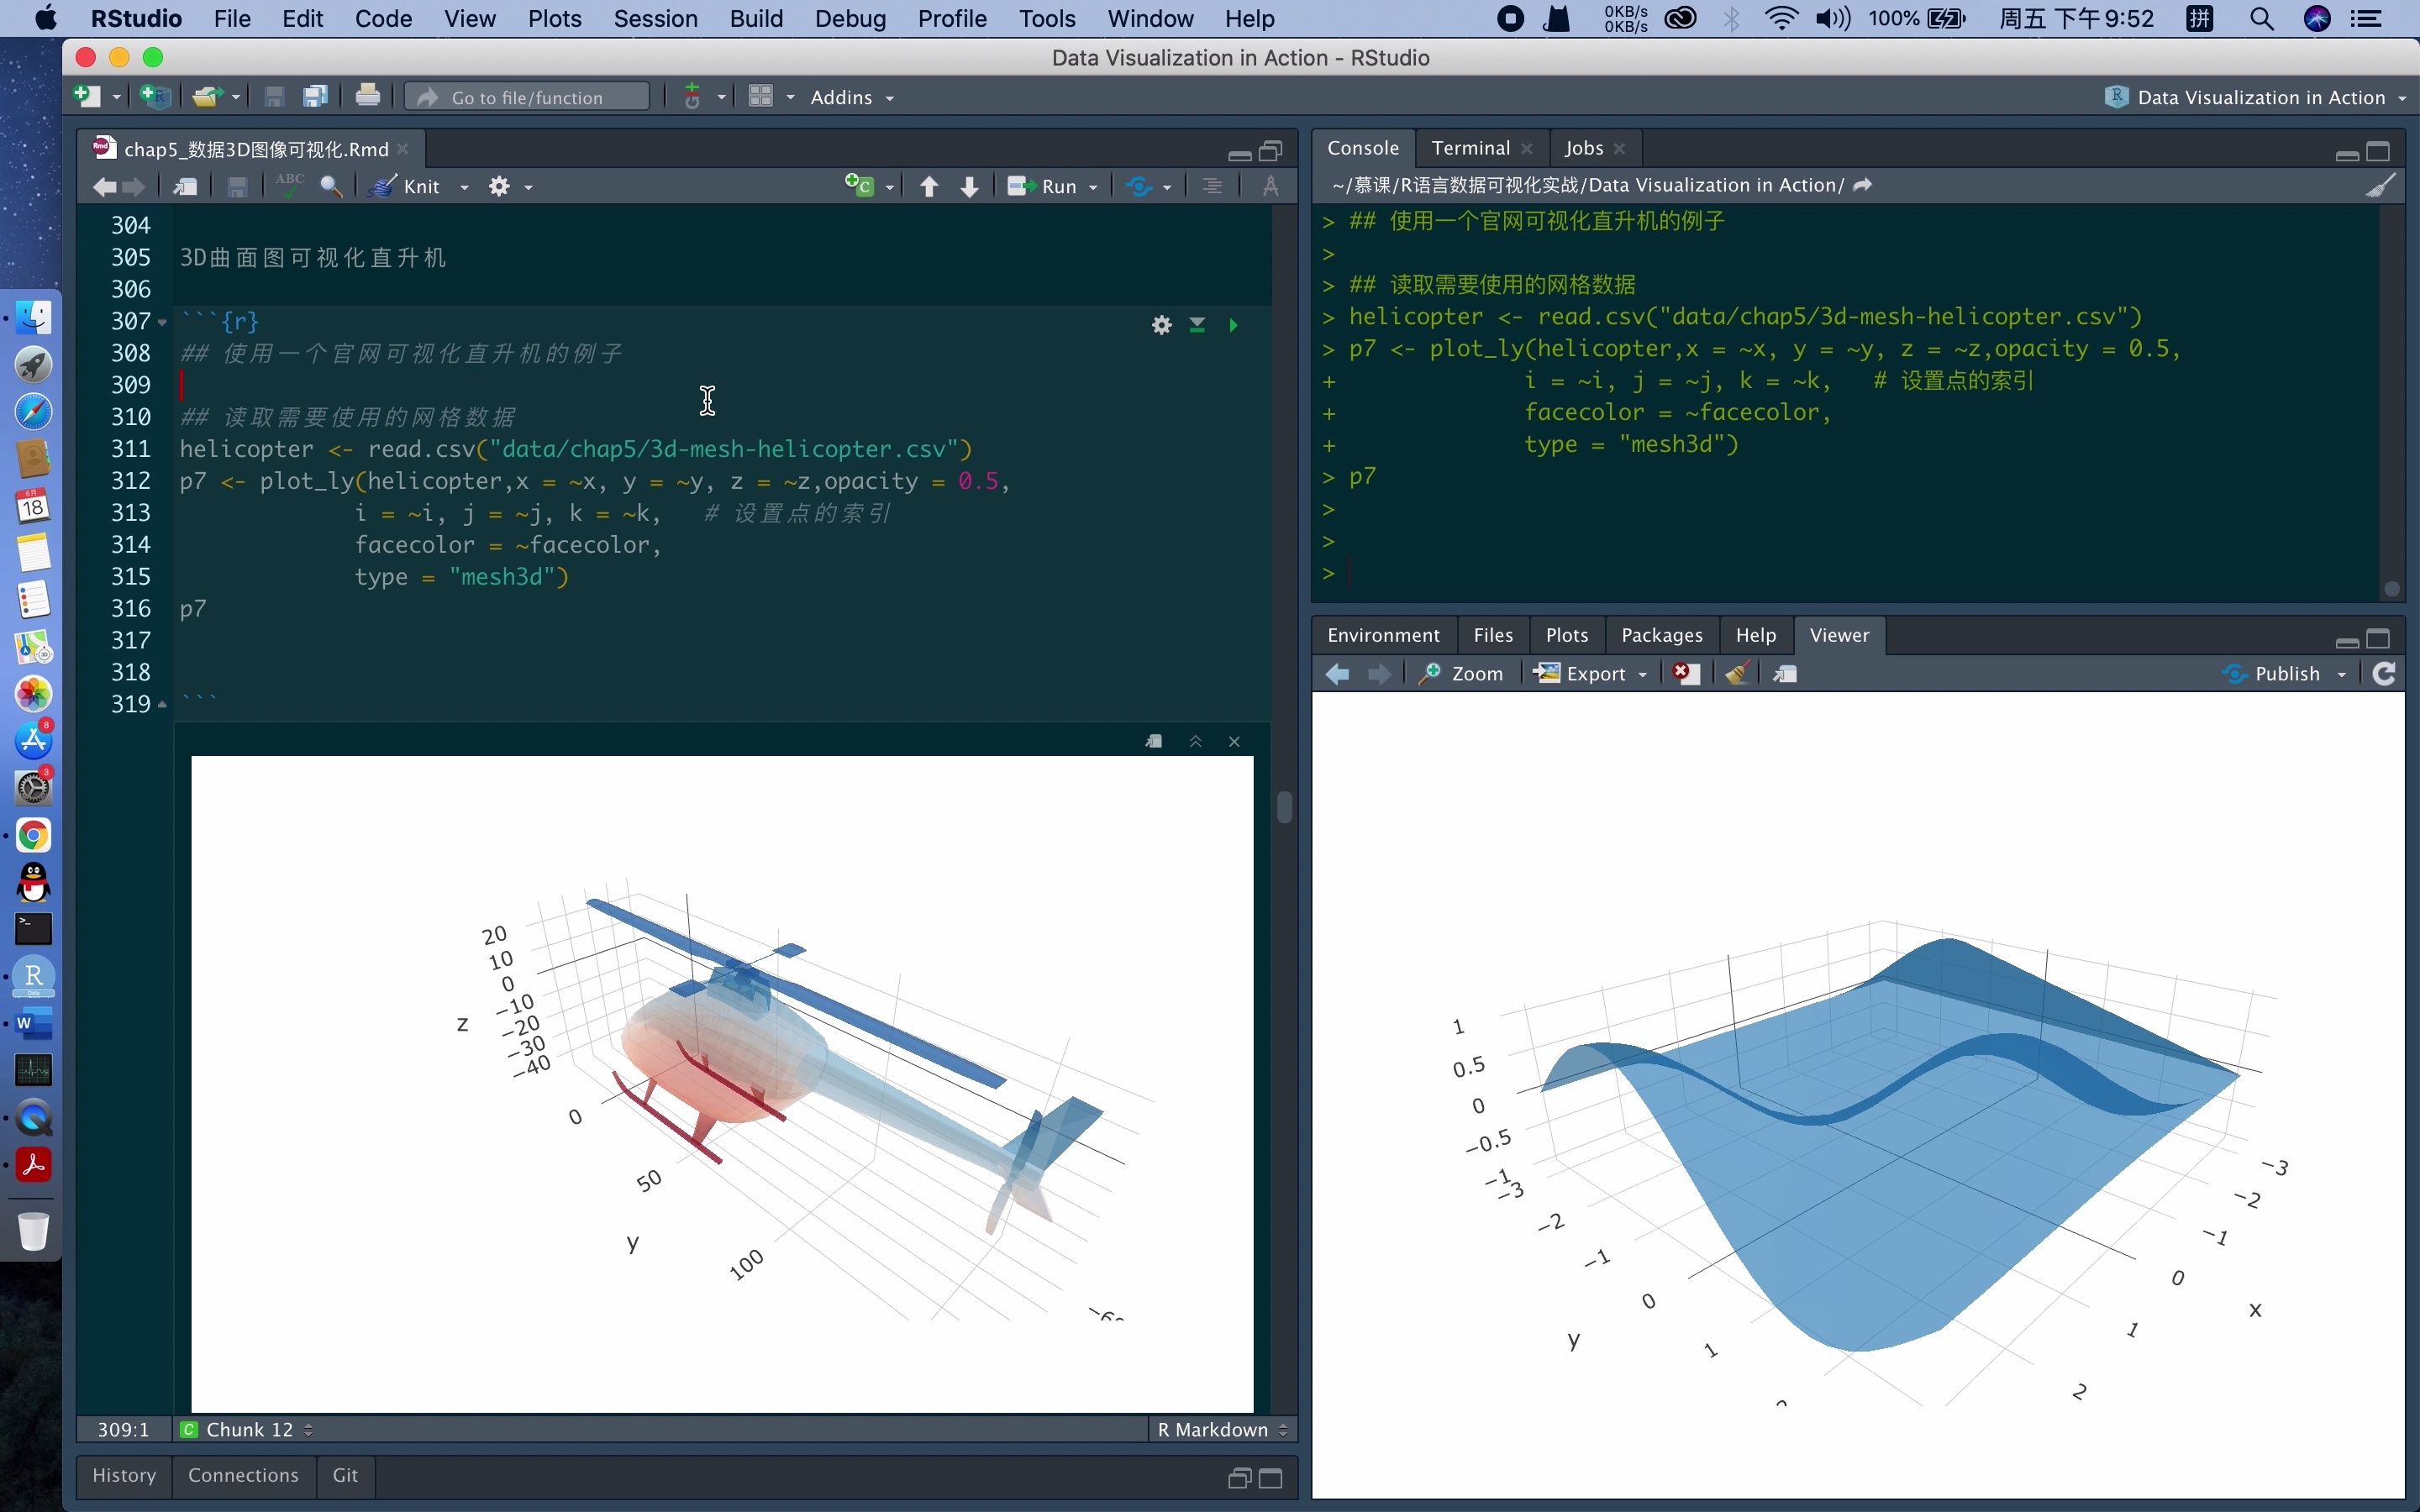Jump to the previous chunk with the up arrow
This screenshot has height=1512, width=2420.
(x=929, y=187)
